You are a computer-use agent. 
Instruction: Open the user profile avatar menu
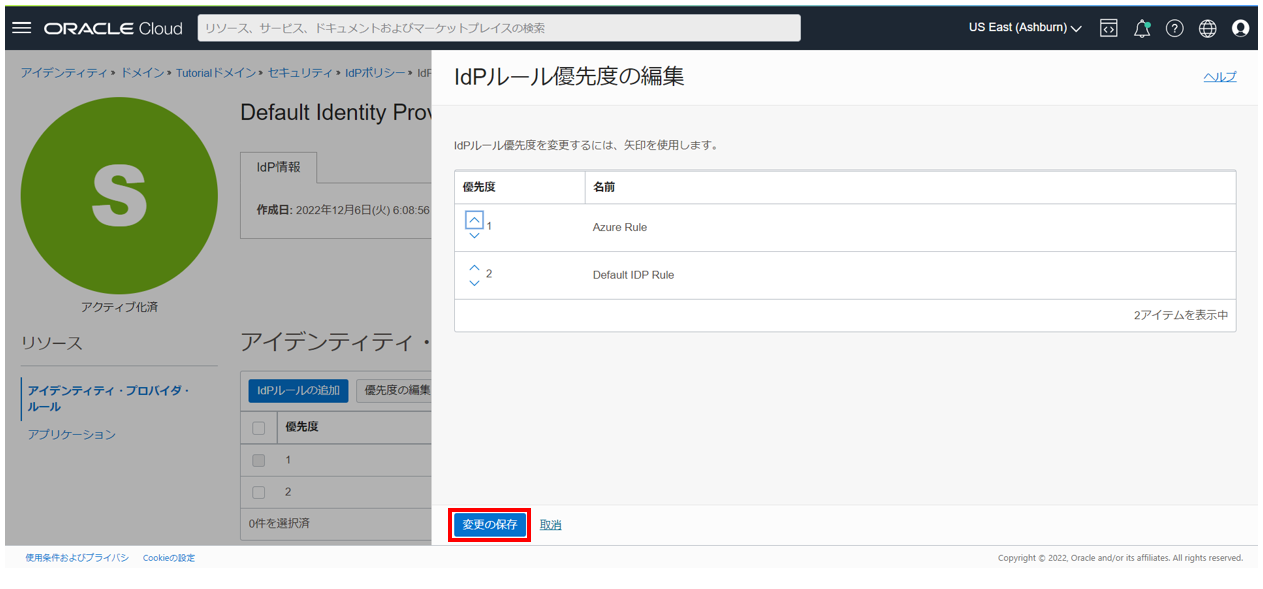(x=1240, y=28)
